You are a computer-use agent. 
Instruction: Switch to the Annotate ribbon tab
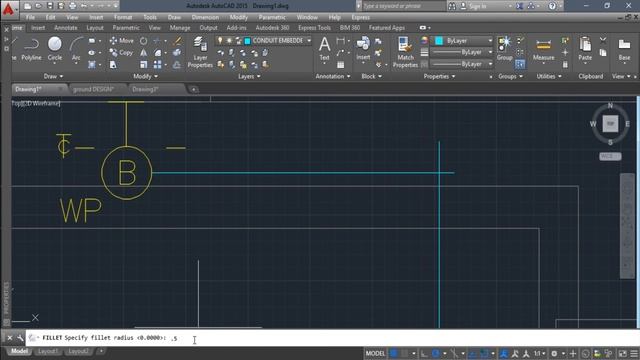66,28
